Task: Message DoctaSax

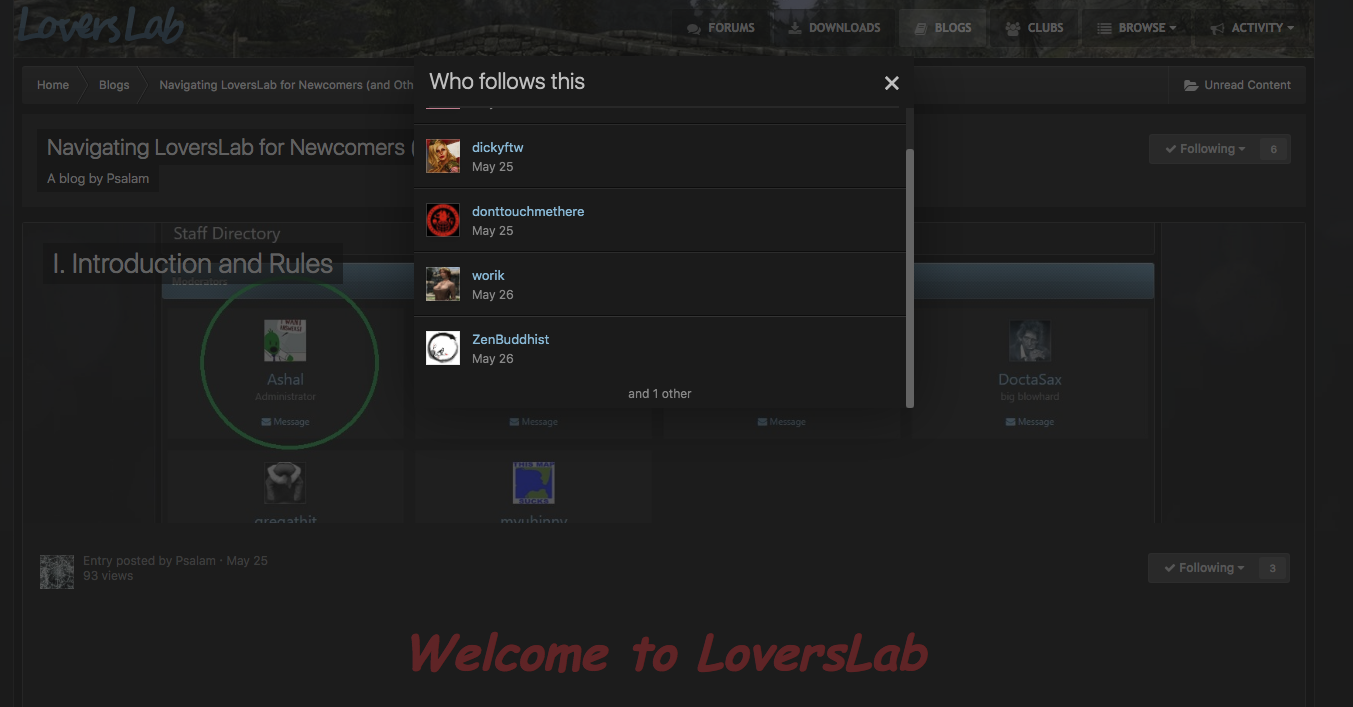Action: pyautogui.click(x=1029, y=422)
